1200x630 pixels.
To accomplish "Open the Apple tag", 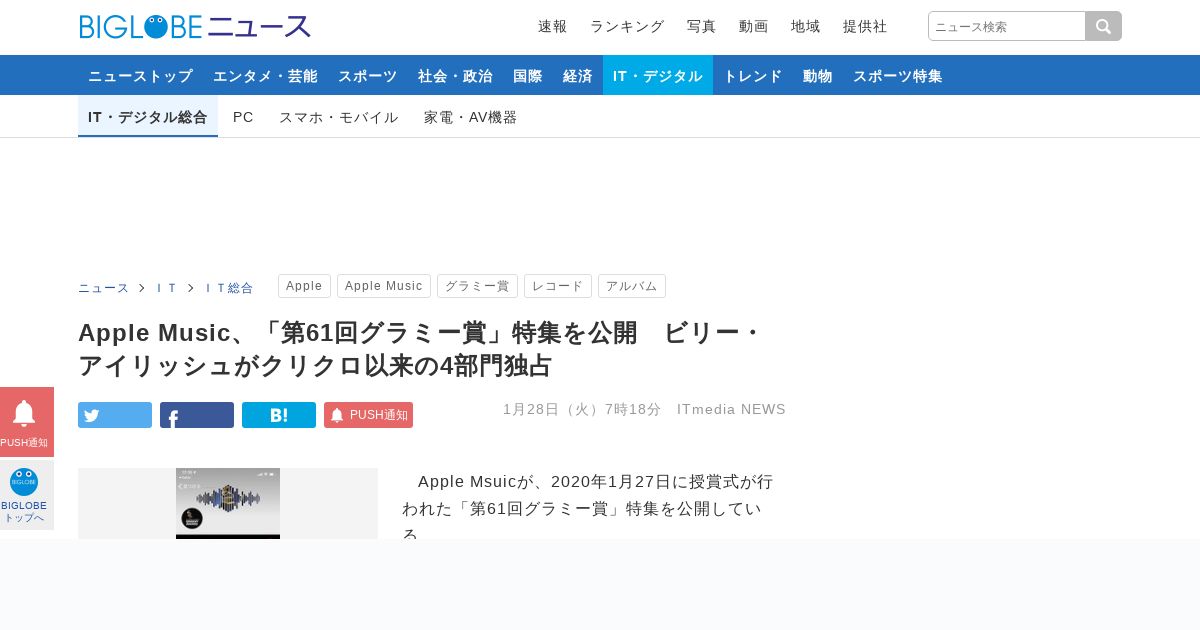I will [304, 286].
